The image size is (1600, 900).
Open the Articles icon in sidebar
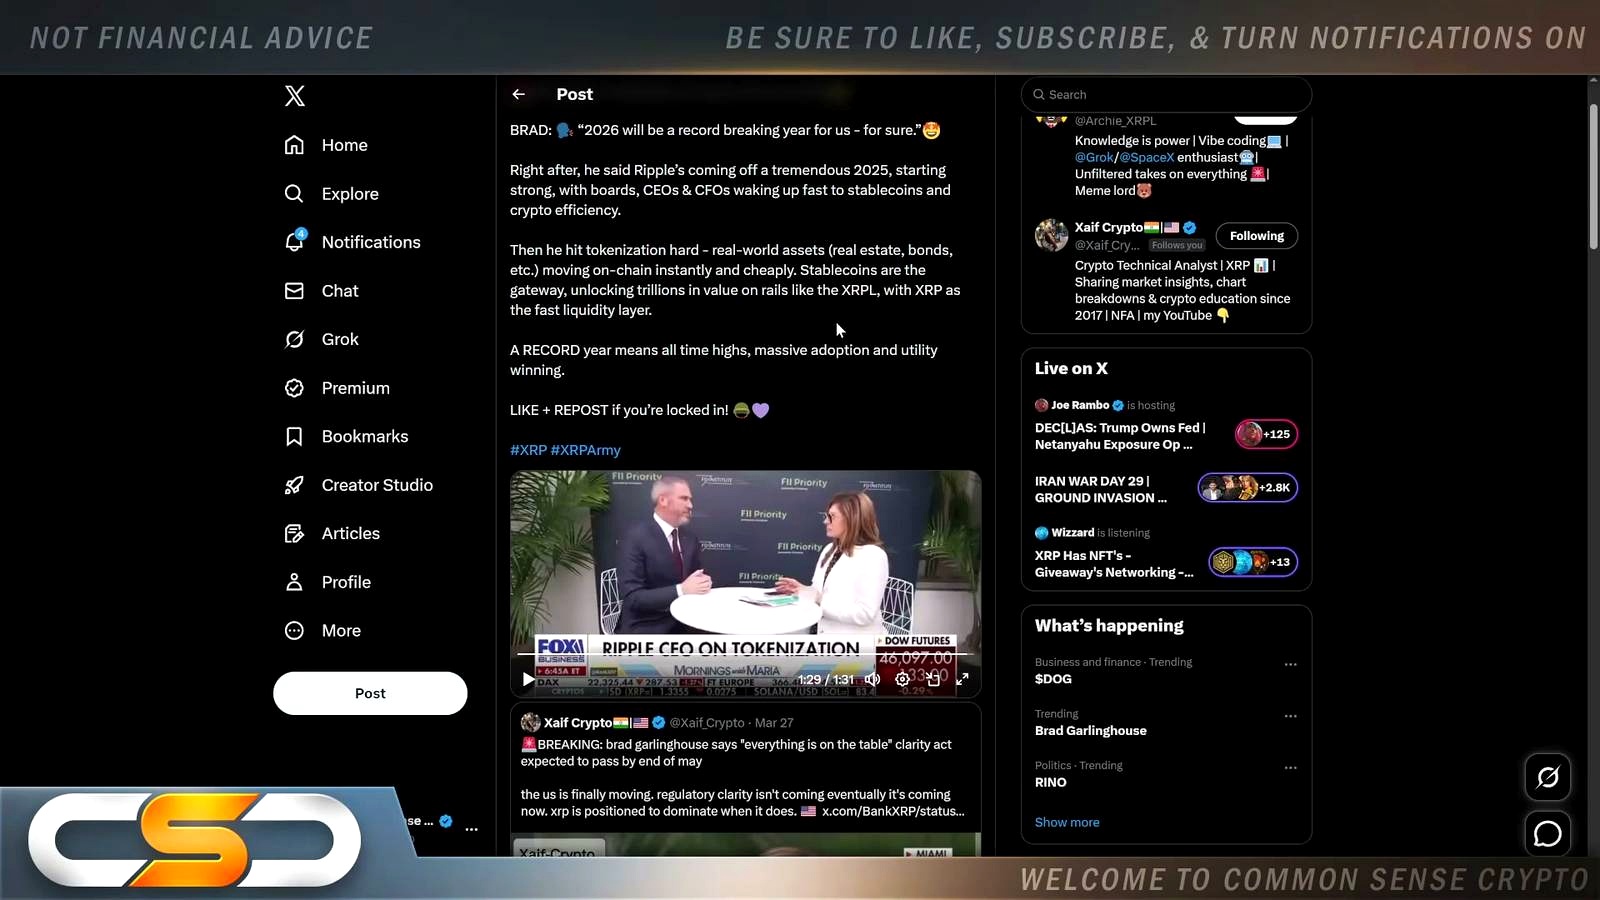294,533
